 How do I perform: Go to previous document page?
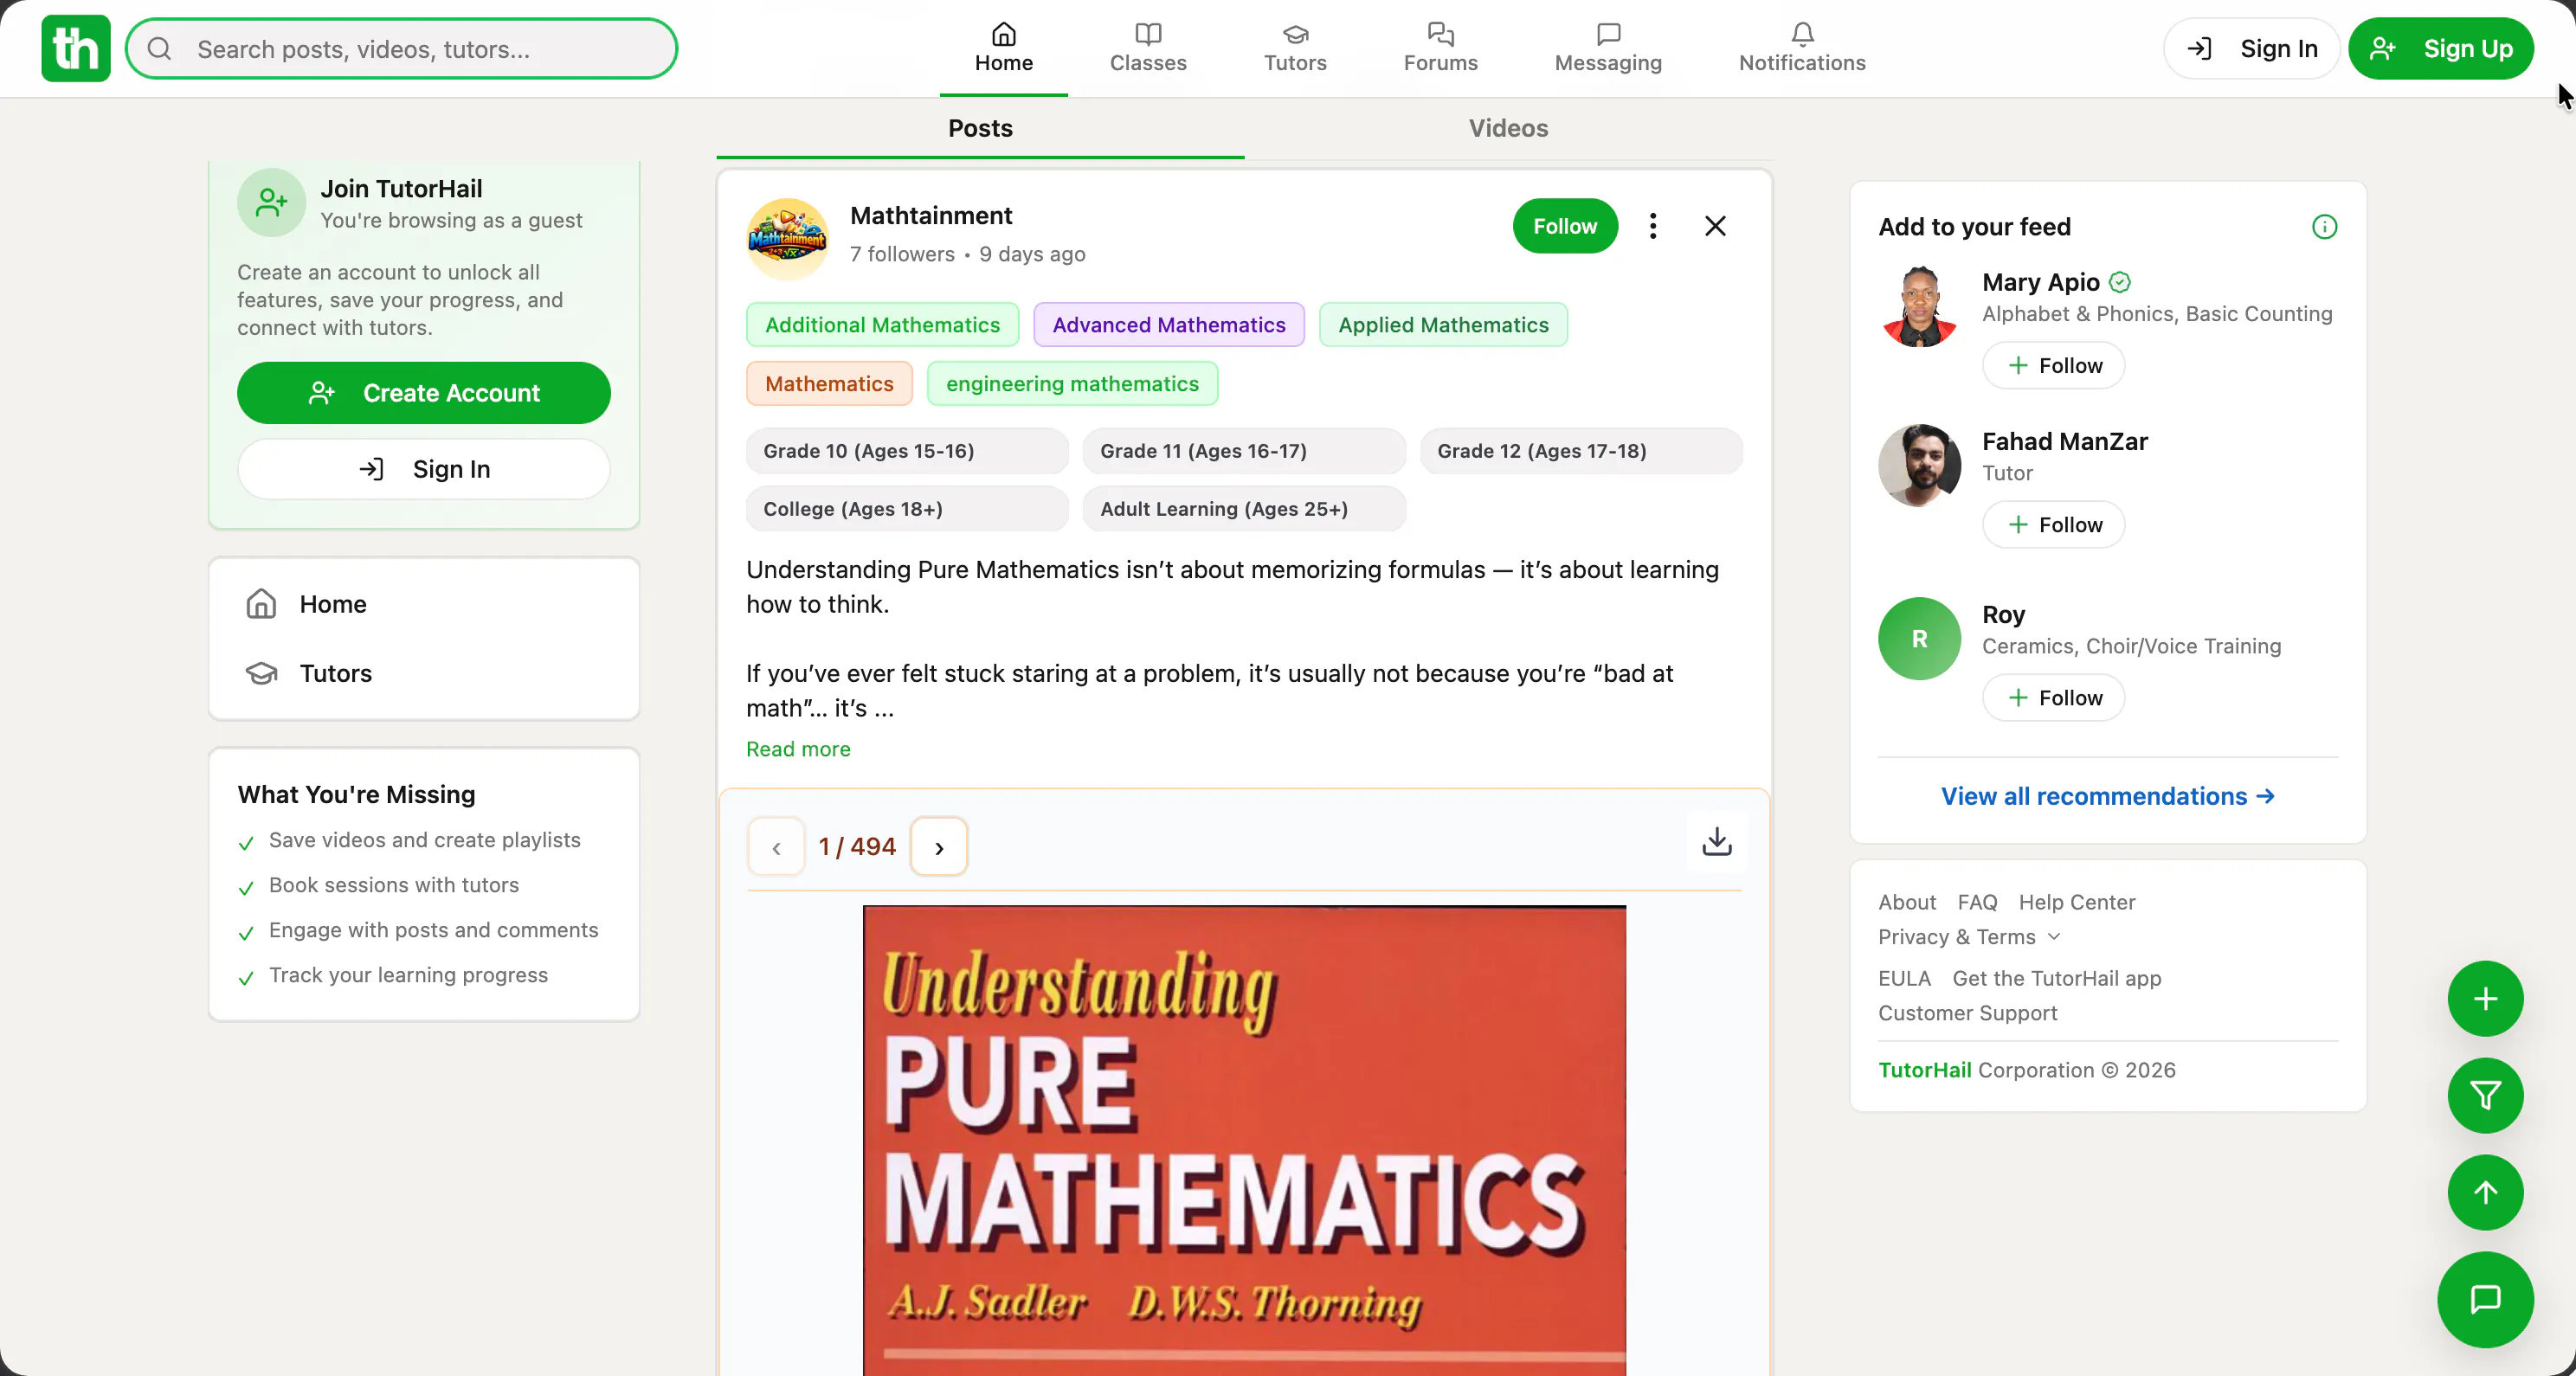point(776,847)
